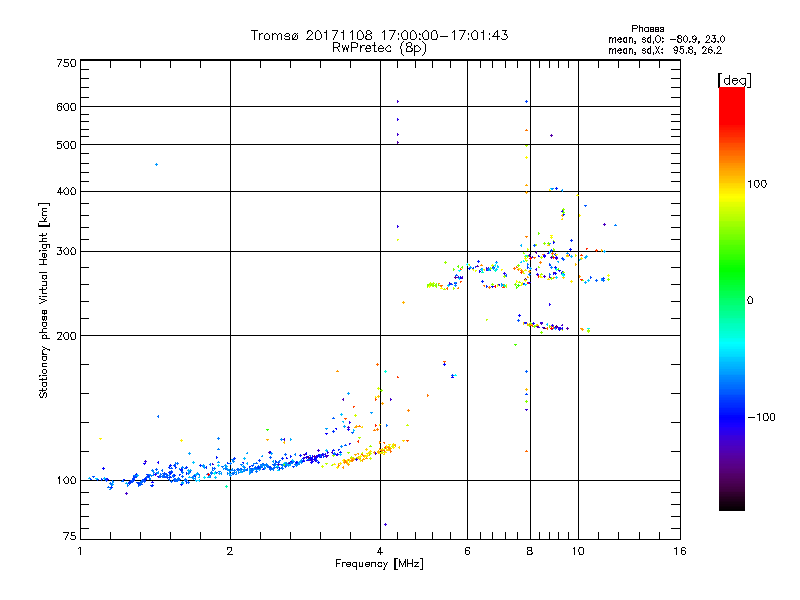This screenshot has width=800, height=600.
Task: Click the lone blue point just above 75 km
Action: click(x=385, y=524)
